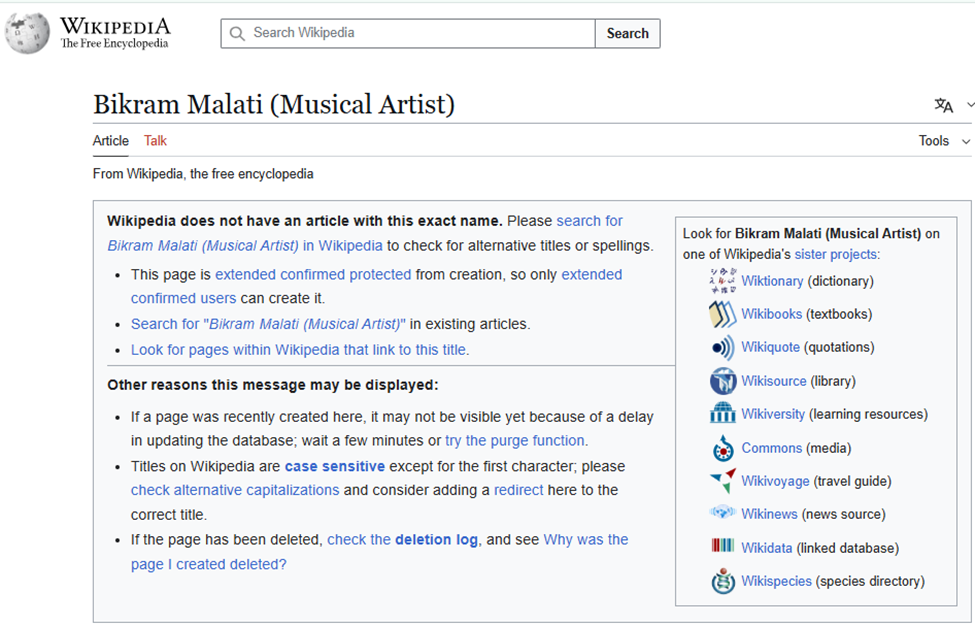This screenshot has height=627, width=975.
Task: Click the Wikibooks icon
Action: (x=722, y=314)
